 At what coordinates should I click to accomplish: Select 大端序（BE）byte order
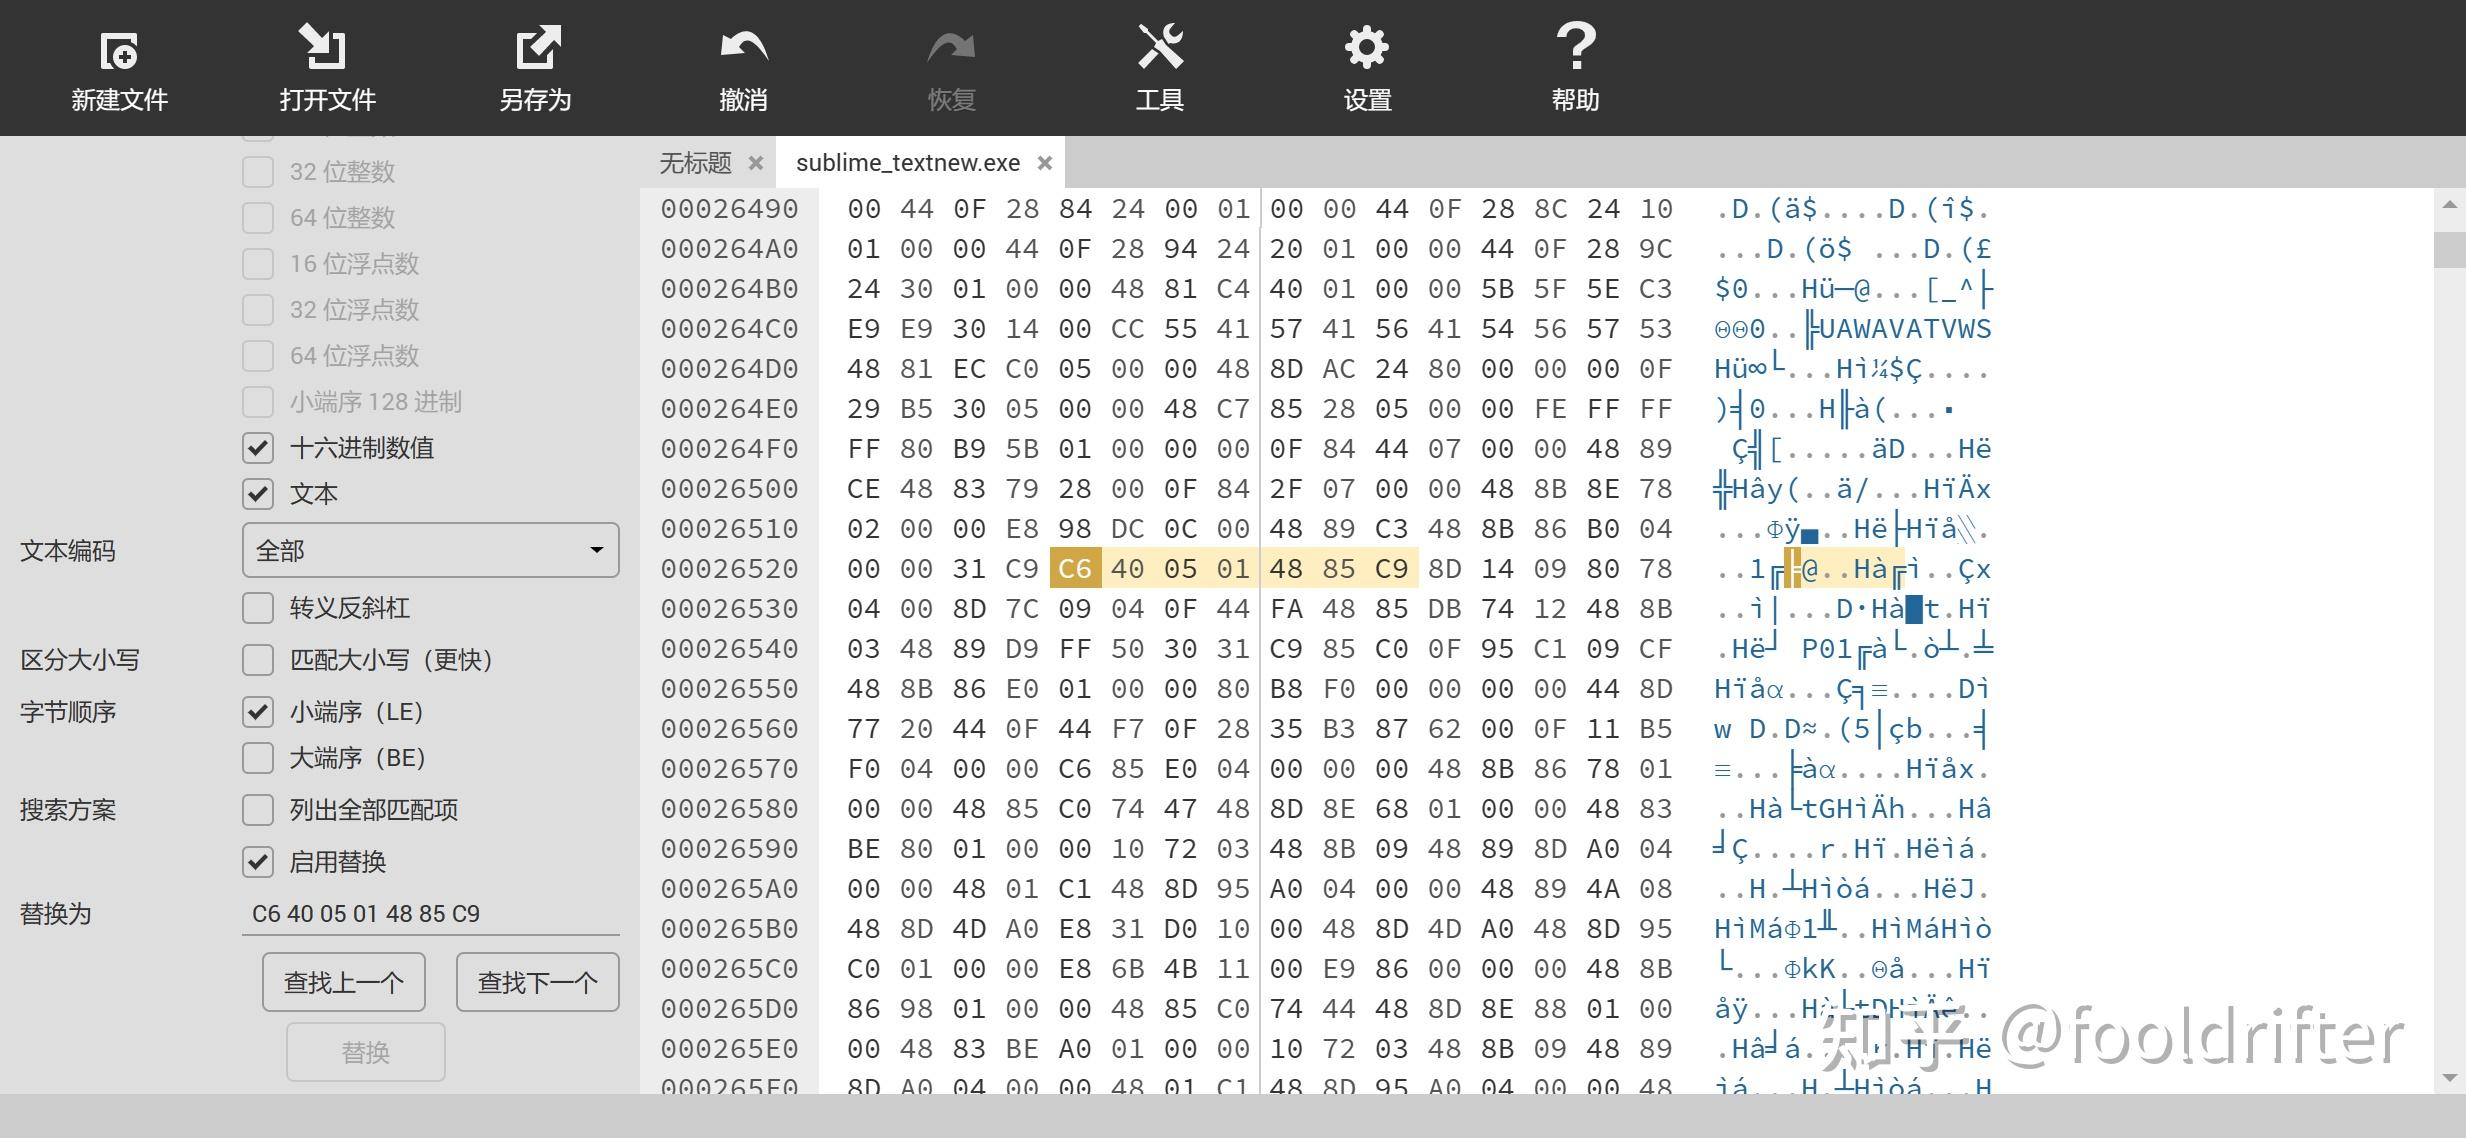tap(258, 757)
